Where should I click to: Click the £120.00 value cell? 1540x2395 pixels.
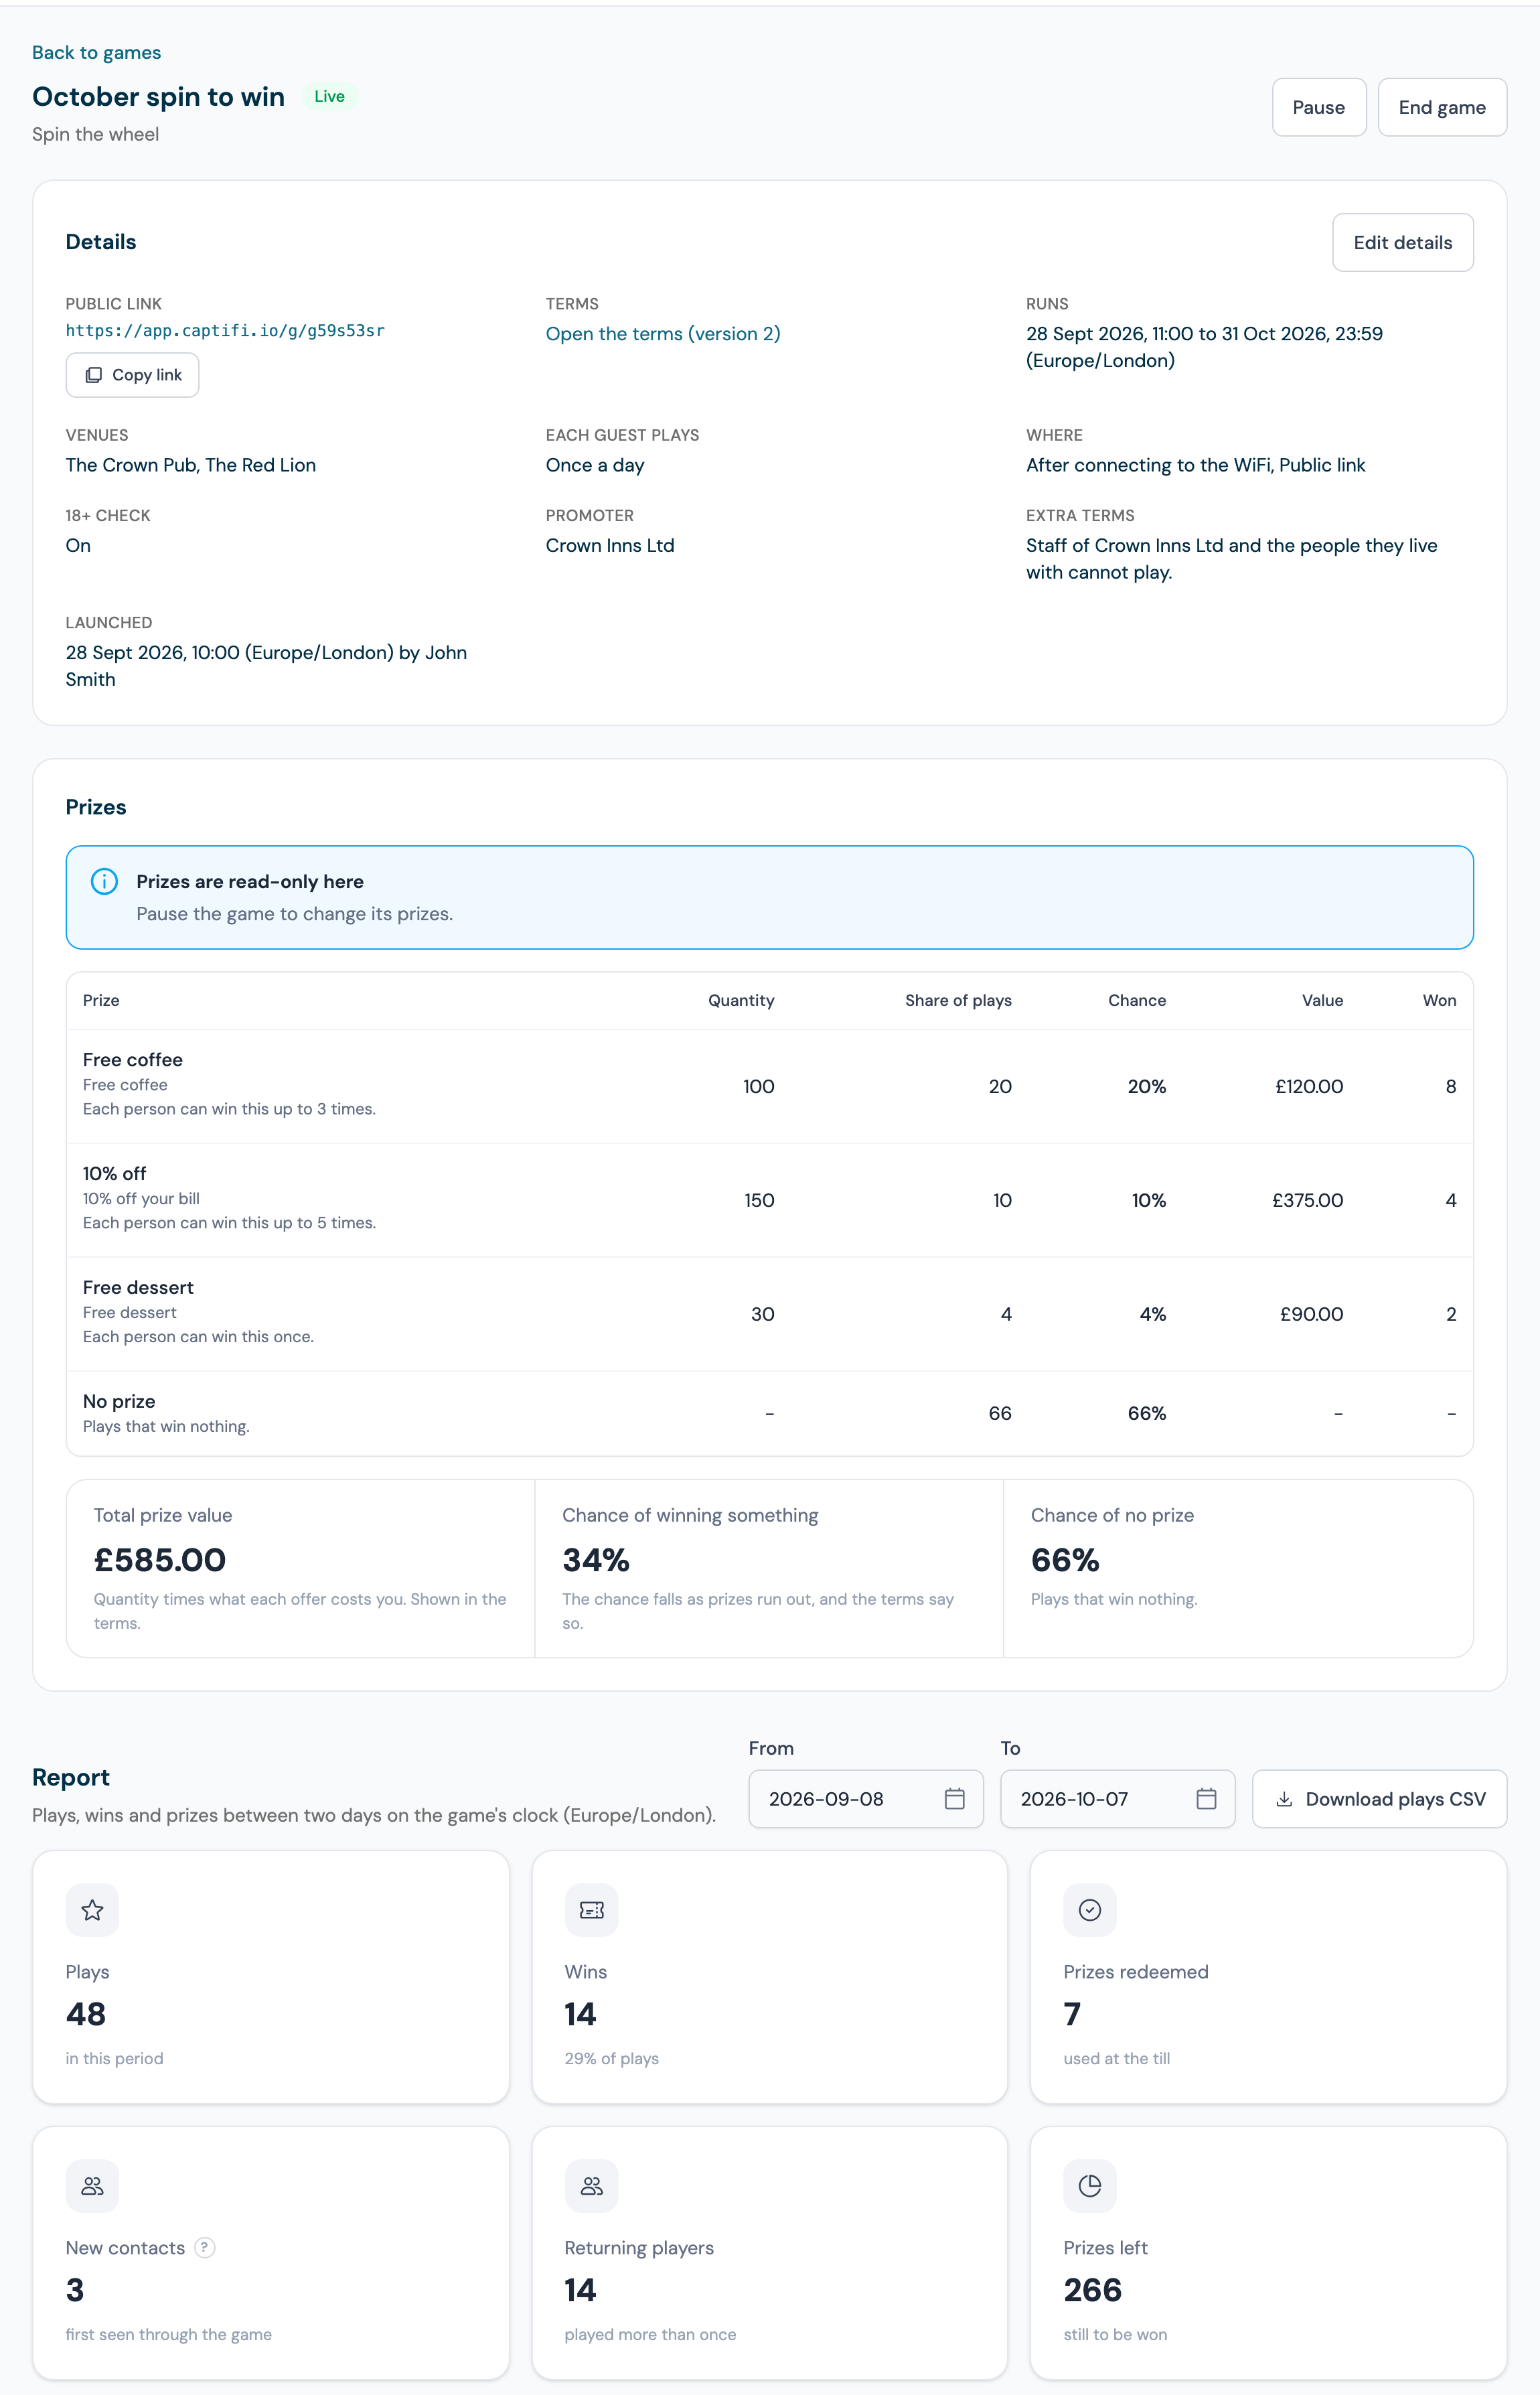click(x=1309, y=1086)
